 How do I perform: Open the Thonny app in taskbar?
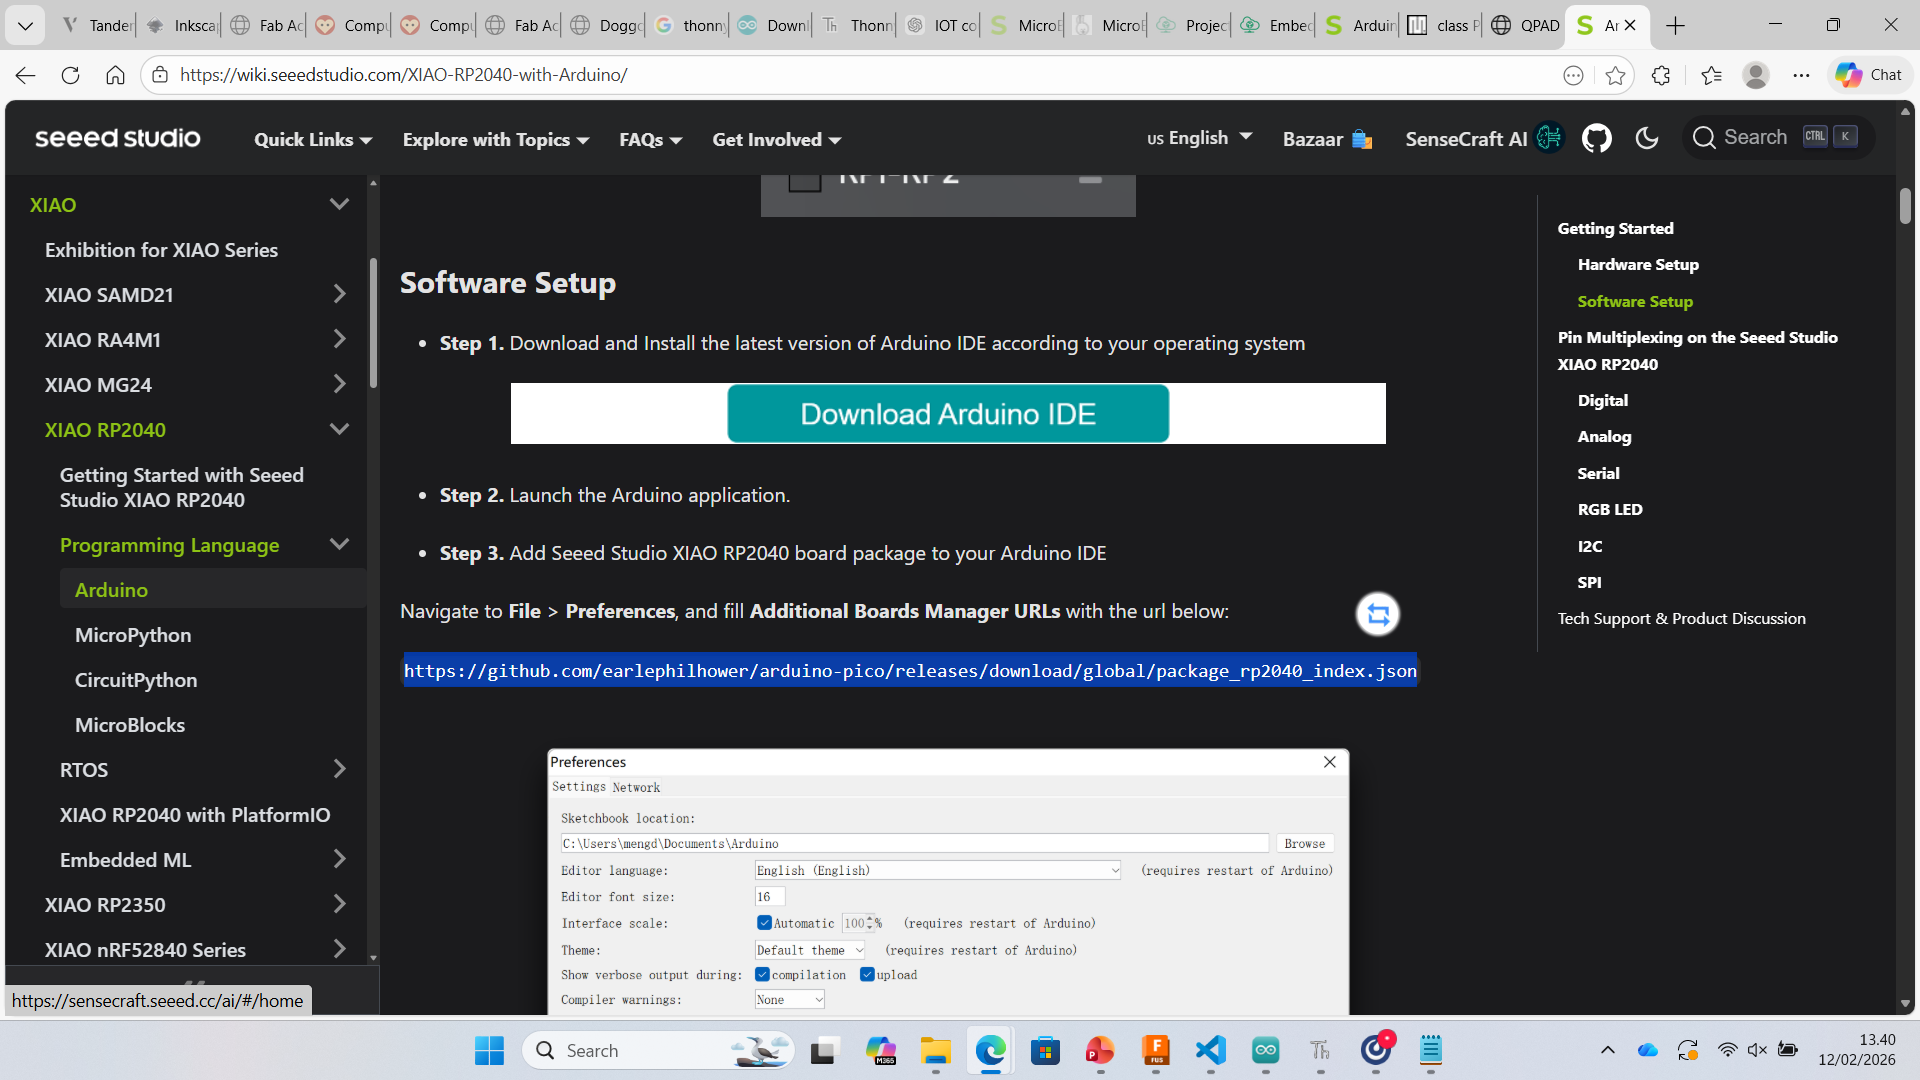click(1320, 1050)
